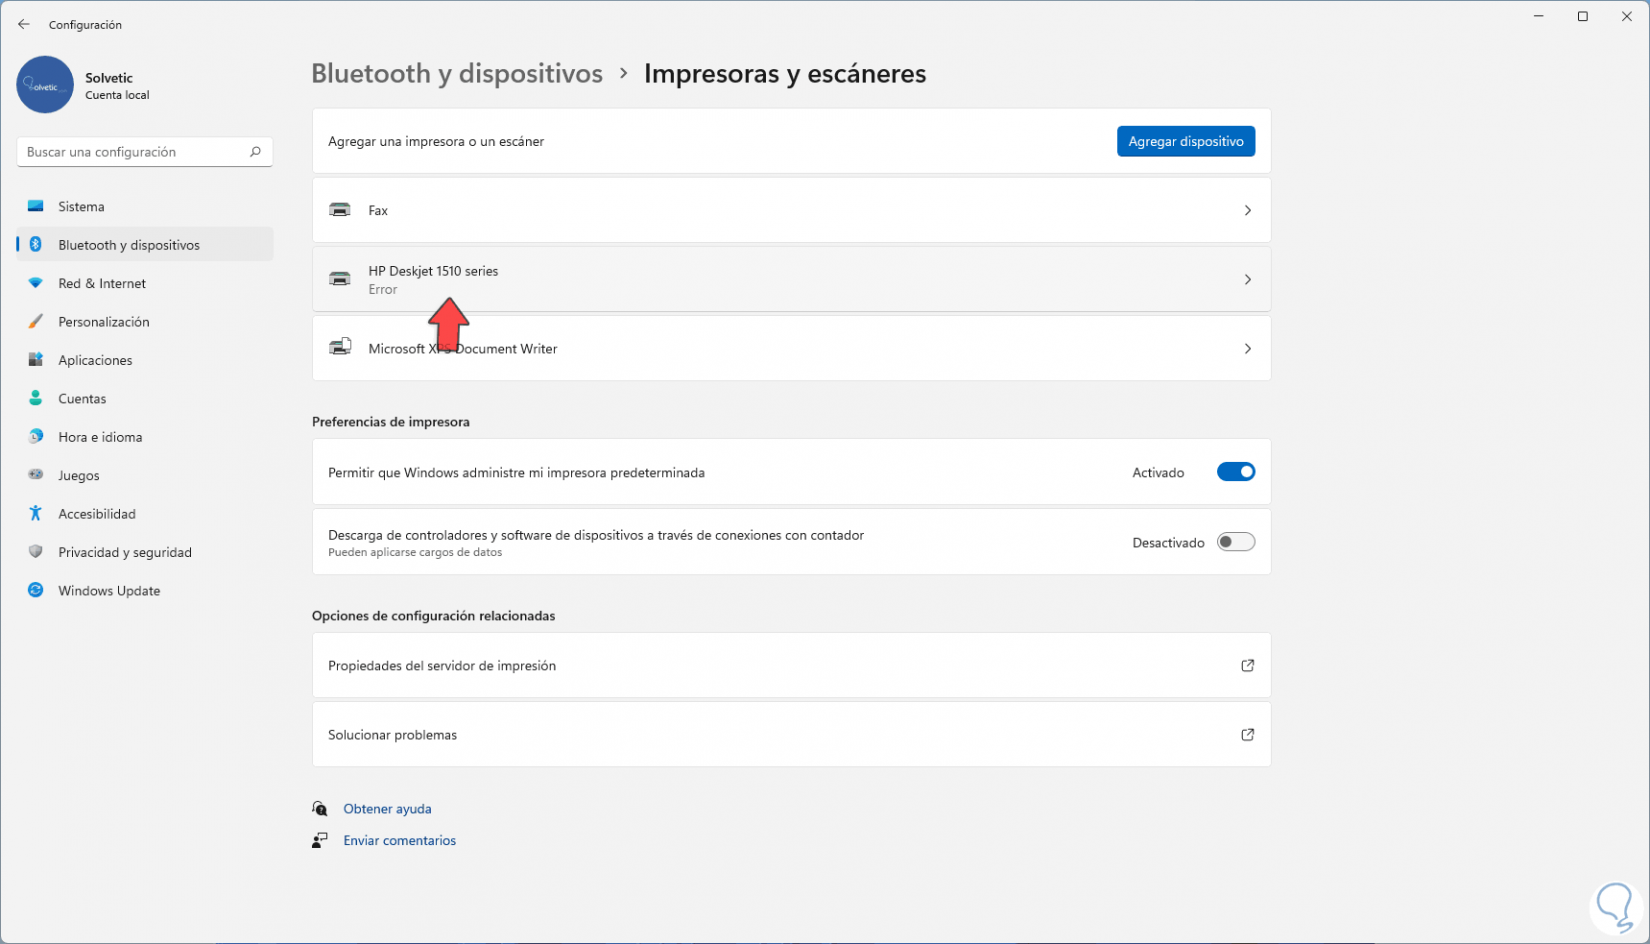Click external link icon for Solucionar problemas
The width and height of the screenshot is (1650, 944).
click(1247, 735)
